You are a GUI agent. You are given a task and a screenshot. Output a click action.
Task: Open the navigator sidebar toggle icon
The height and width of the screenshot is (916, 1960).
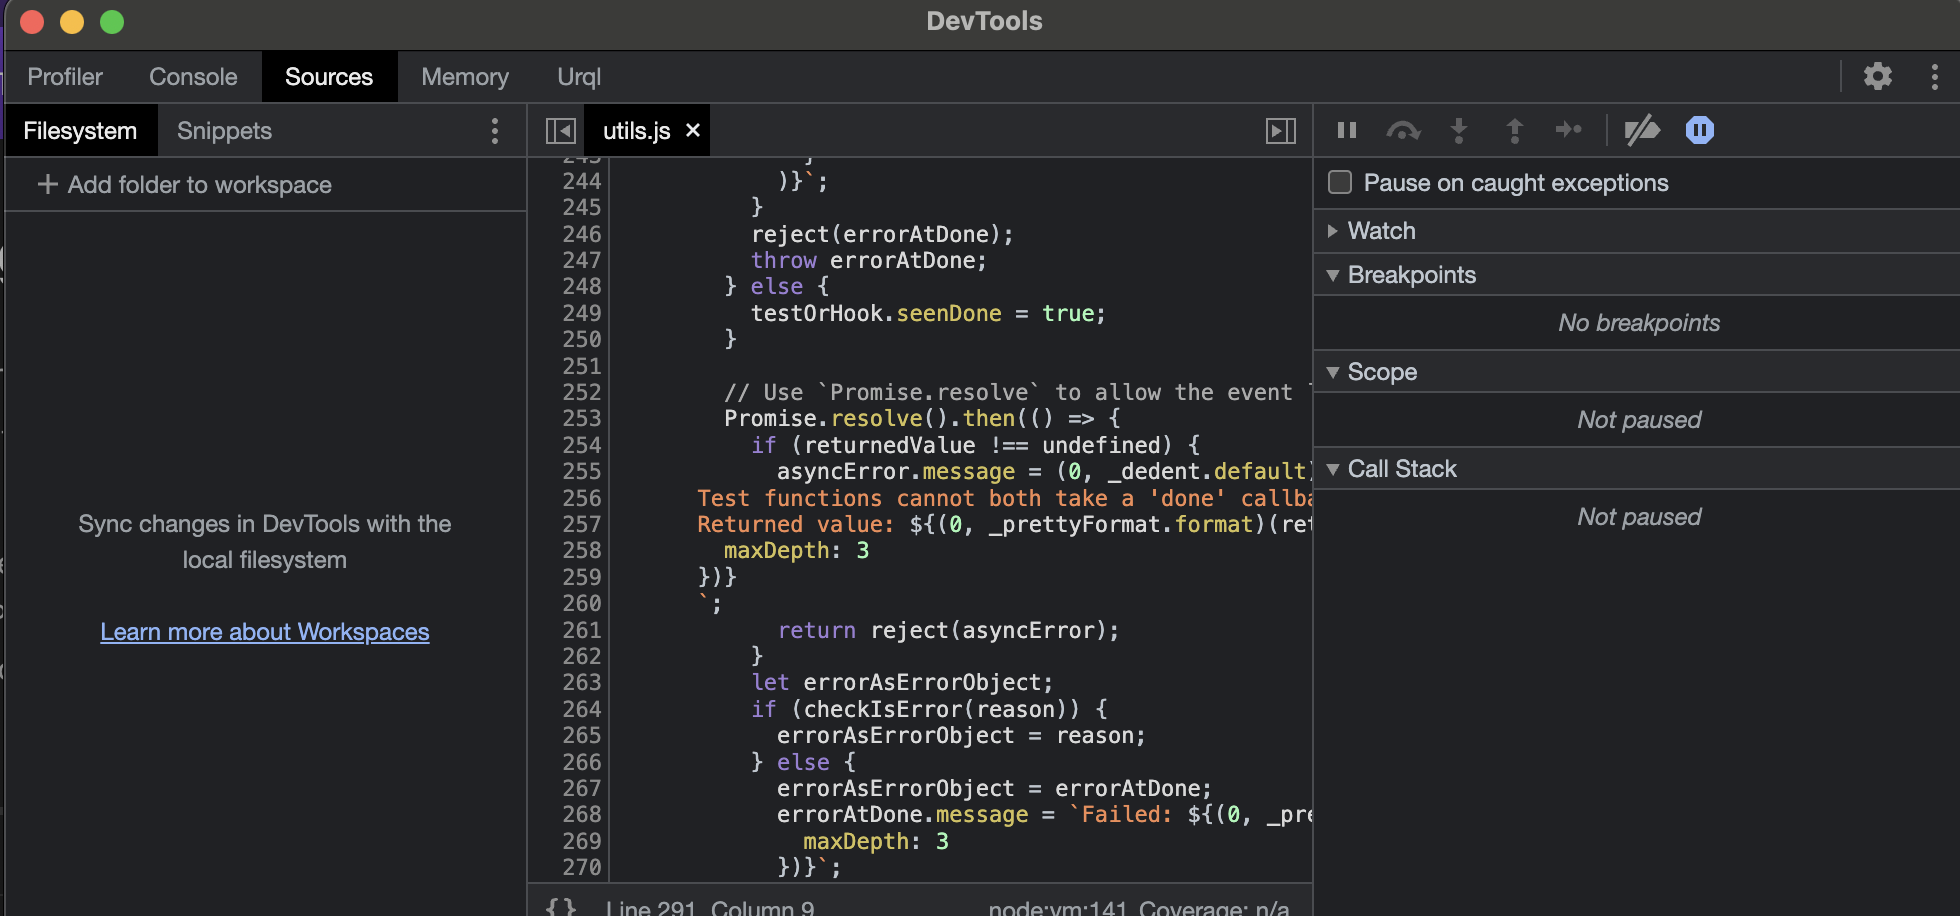click(x=561, y=130)
